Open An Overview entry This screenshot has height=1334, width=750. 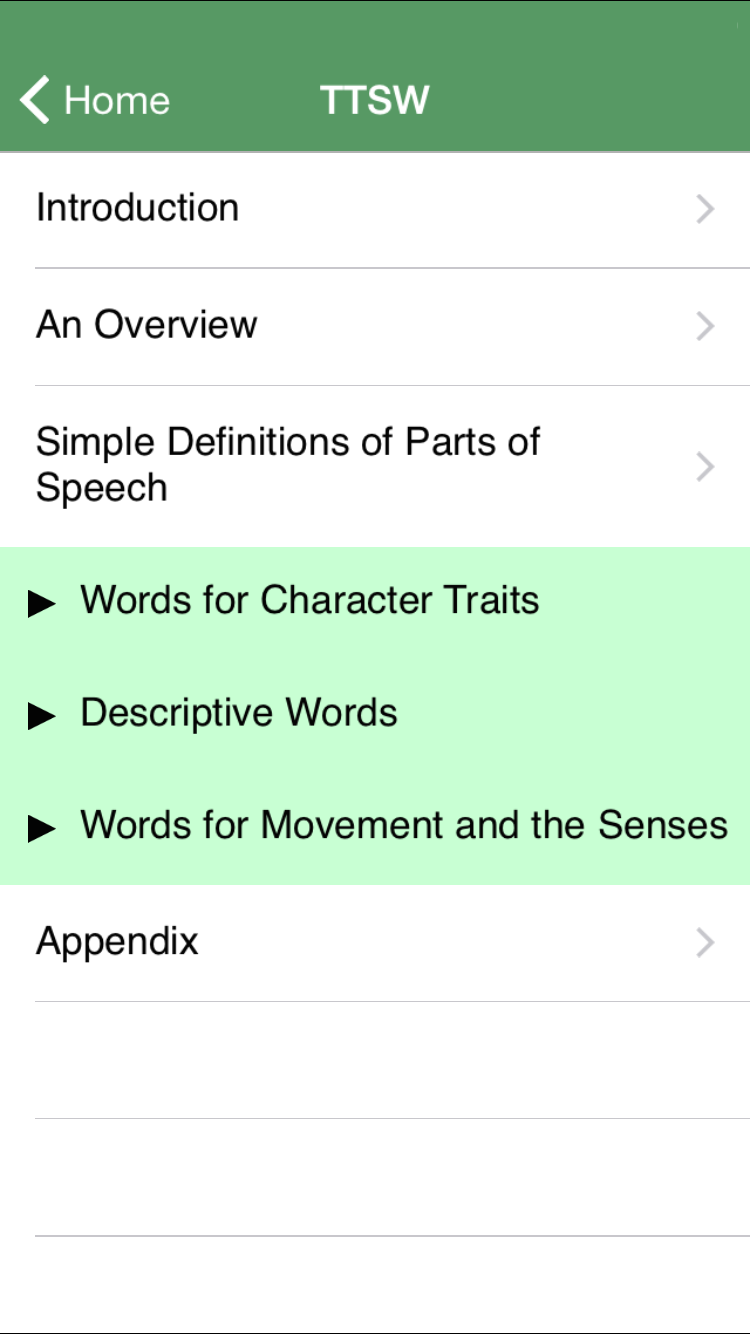tap(147, 325)
